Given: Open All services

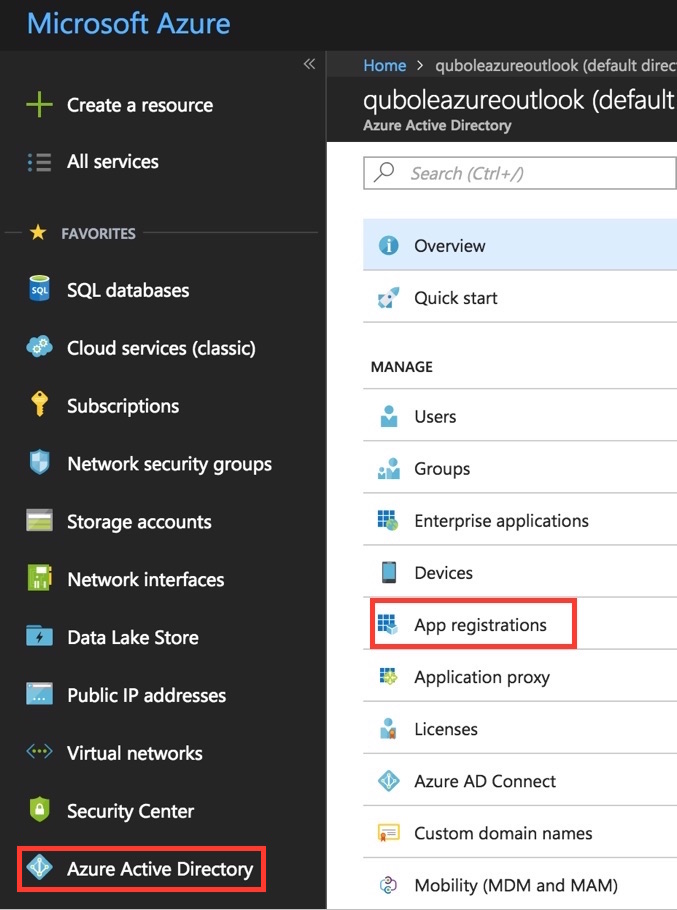Looking at the screenshot, I should (x=113, y=161).
